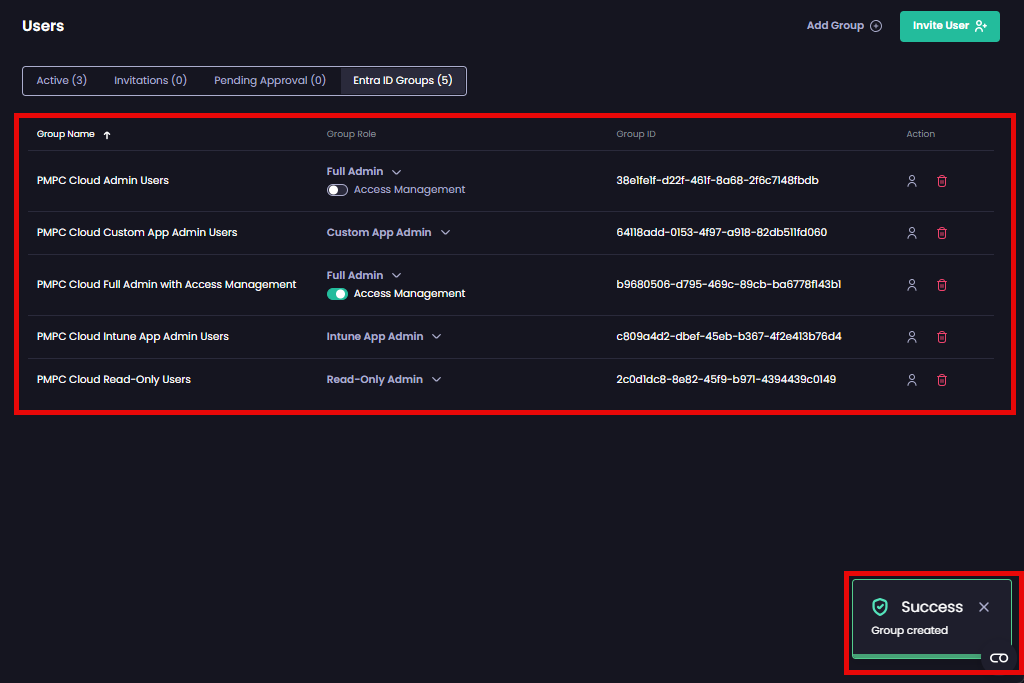Click the link icon in the success toast
The width and height of the screenshot is (1024, 683).
point(997,658)
